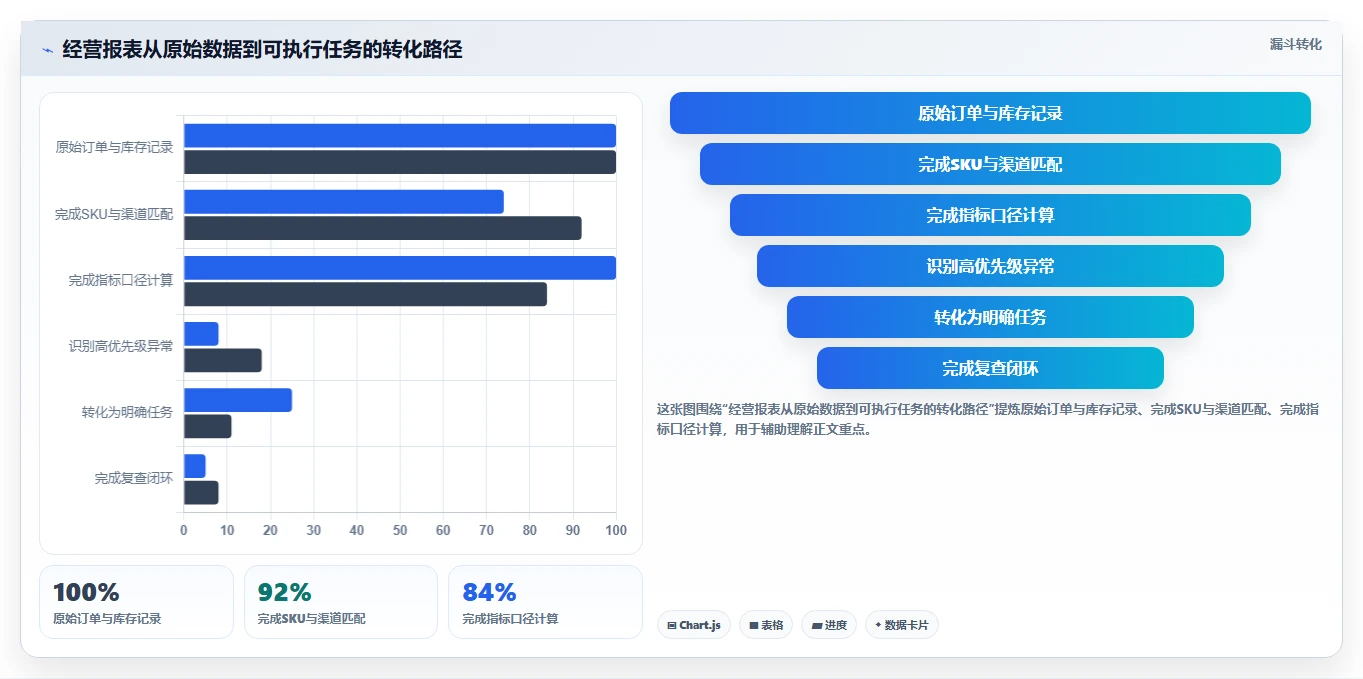Select the 漏斗转化 tag in header
The image size is (1363, 679).
coord(1296,44)
